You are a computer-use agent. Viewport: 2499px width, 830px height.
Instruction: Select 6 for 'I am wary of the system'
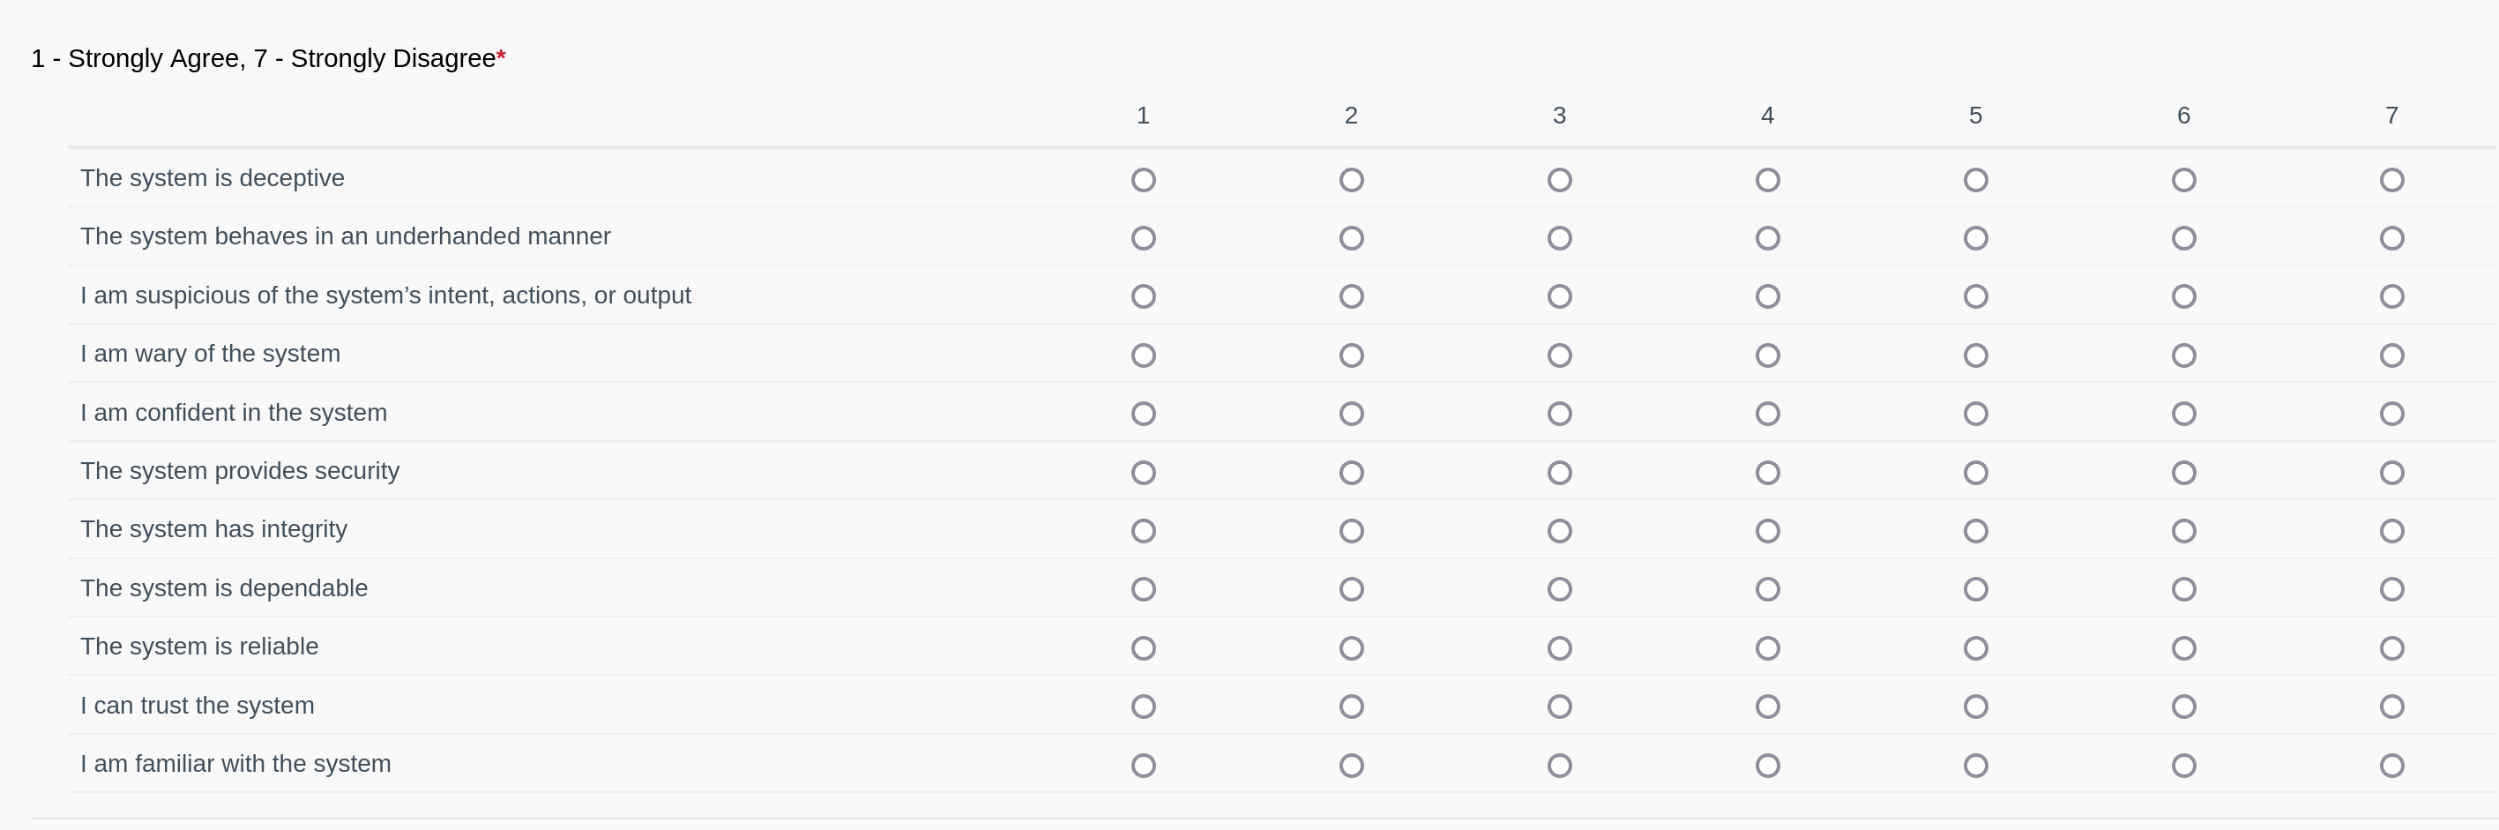coord(2183,355)
